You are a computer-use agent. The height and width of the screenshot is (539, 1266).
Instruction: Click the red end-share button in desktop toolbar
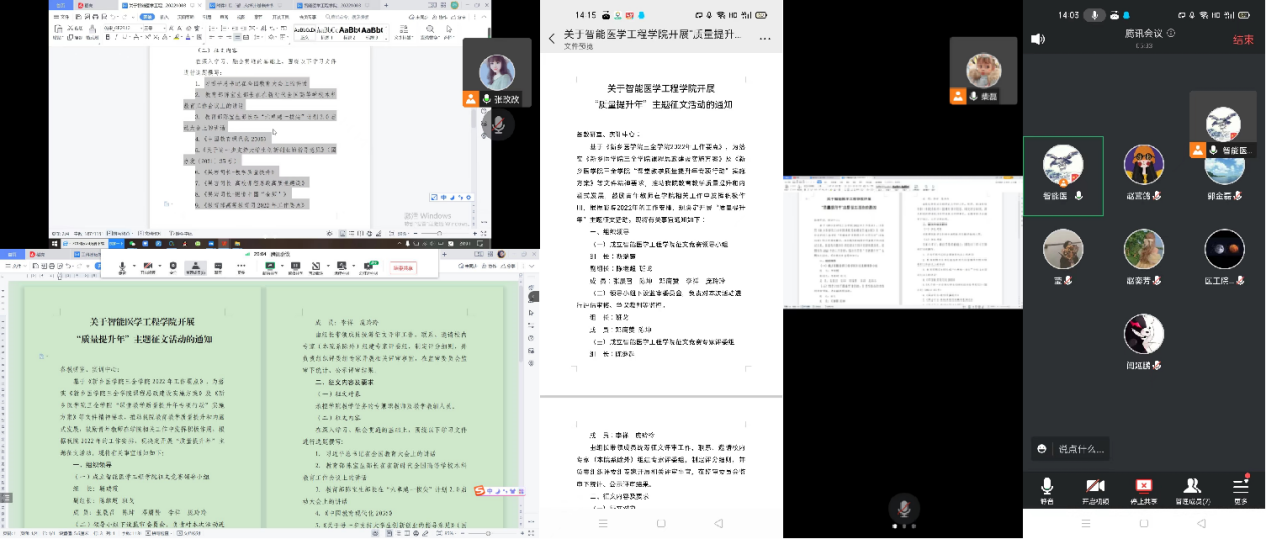coord(403,268)
